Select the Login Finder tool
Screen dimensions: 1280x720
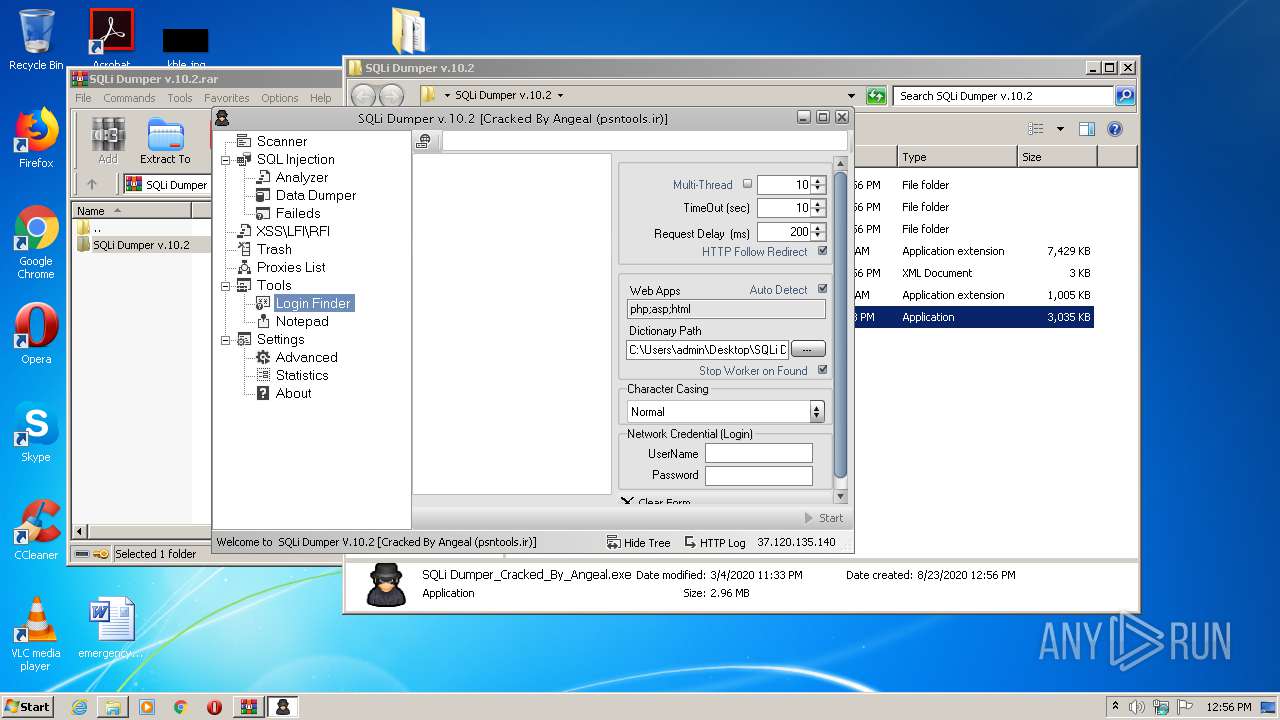coord(313,303)
